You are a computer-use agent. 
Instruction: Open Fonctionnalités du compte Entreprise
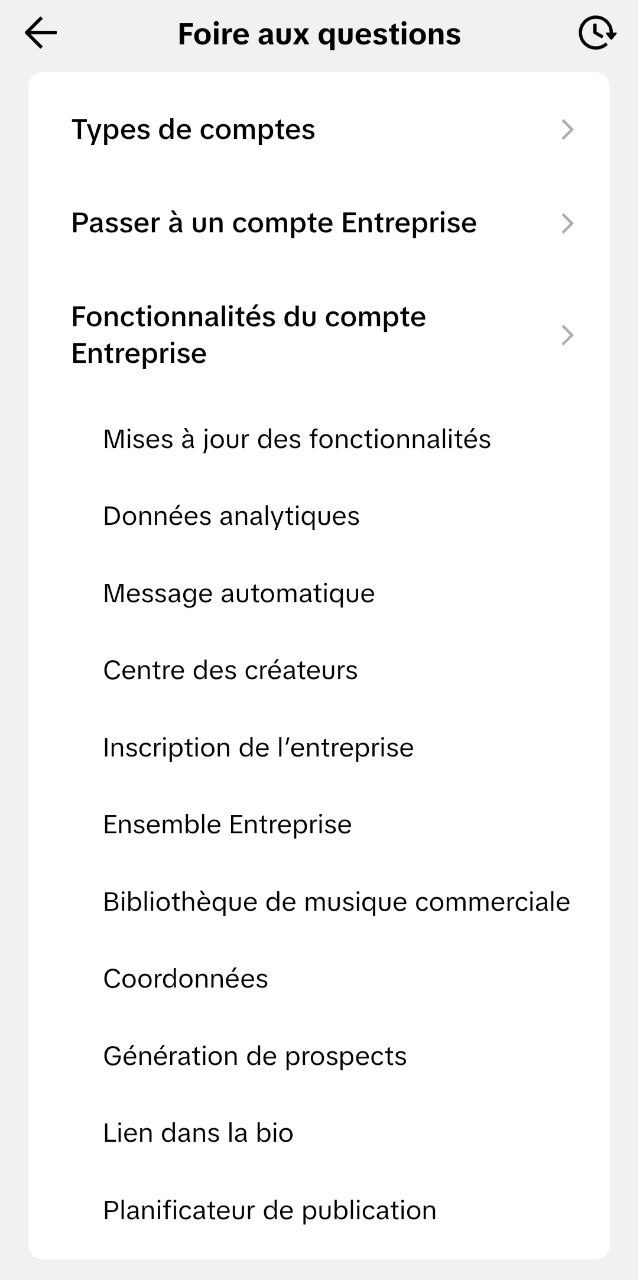coord(248,335)
